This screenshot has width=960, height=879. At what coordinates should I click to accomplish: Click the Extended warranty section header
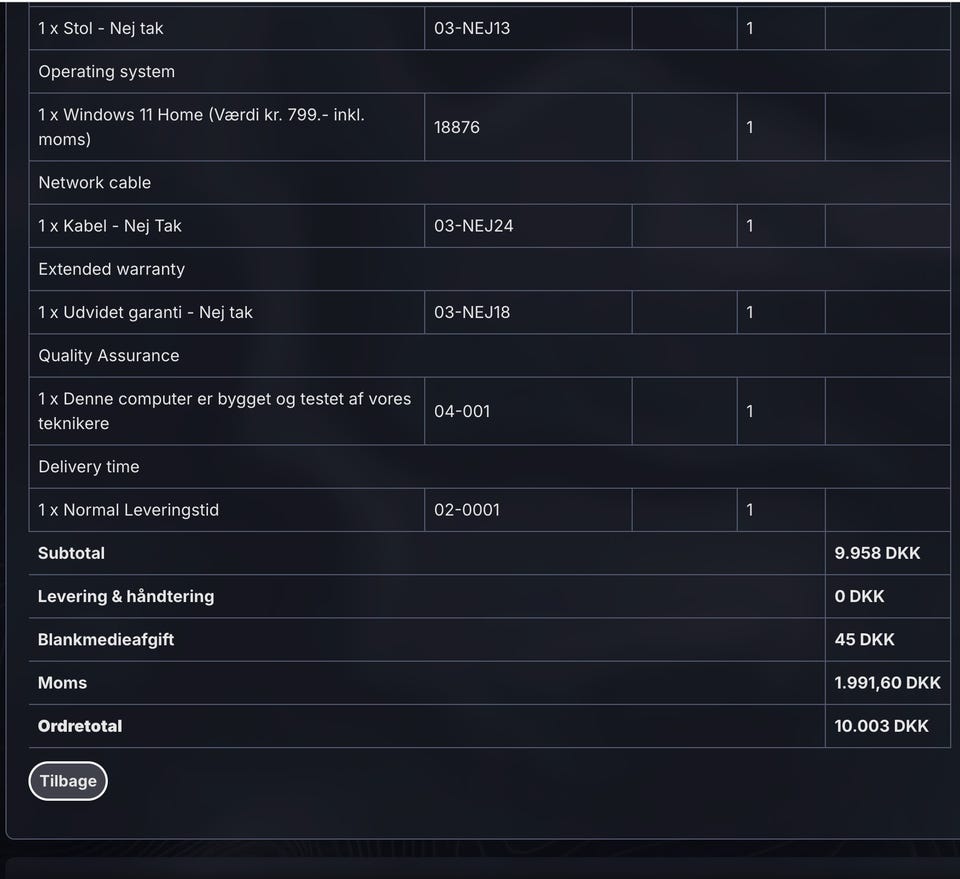pos(112,269)
